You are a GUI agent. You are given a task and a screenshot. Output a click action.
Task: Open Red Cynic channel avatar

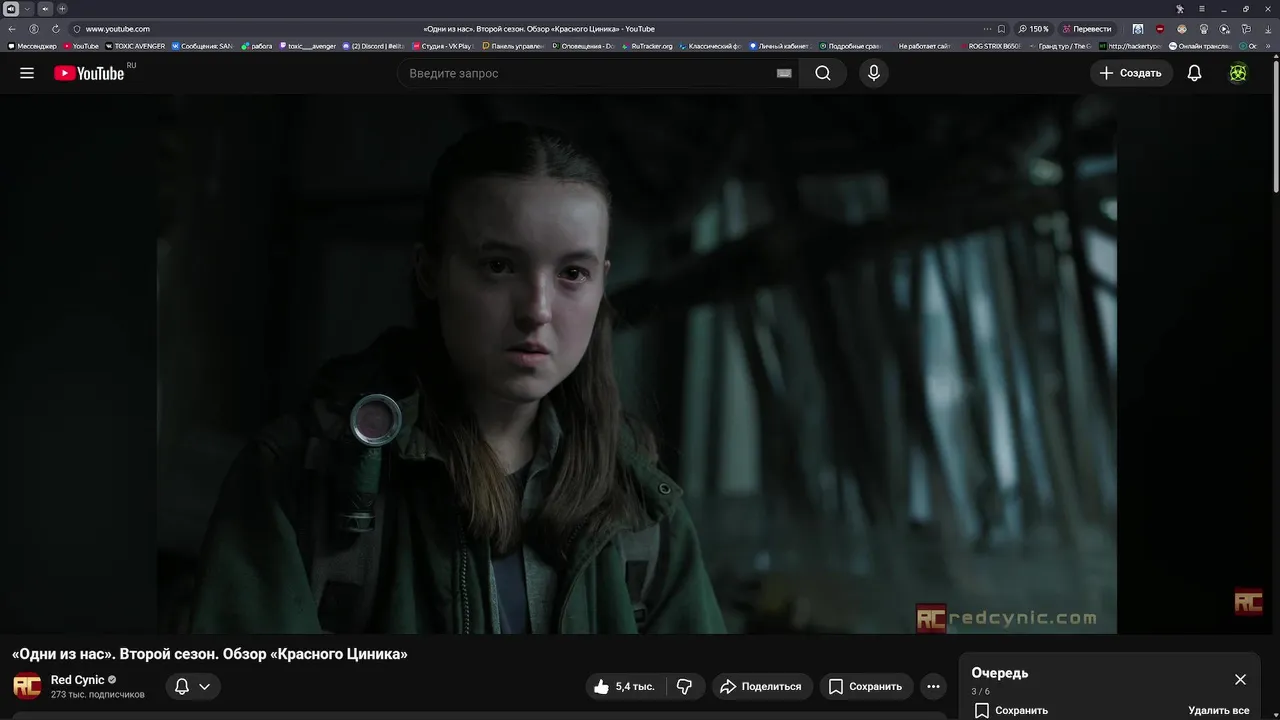point(27,686)
